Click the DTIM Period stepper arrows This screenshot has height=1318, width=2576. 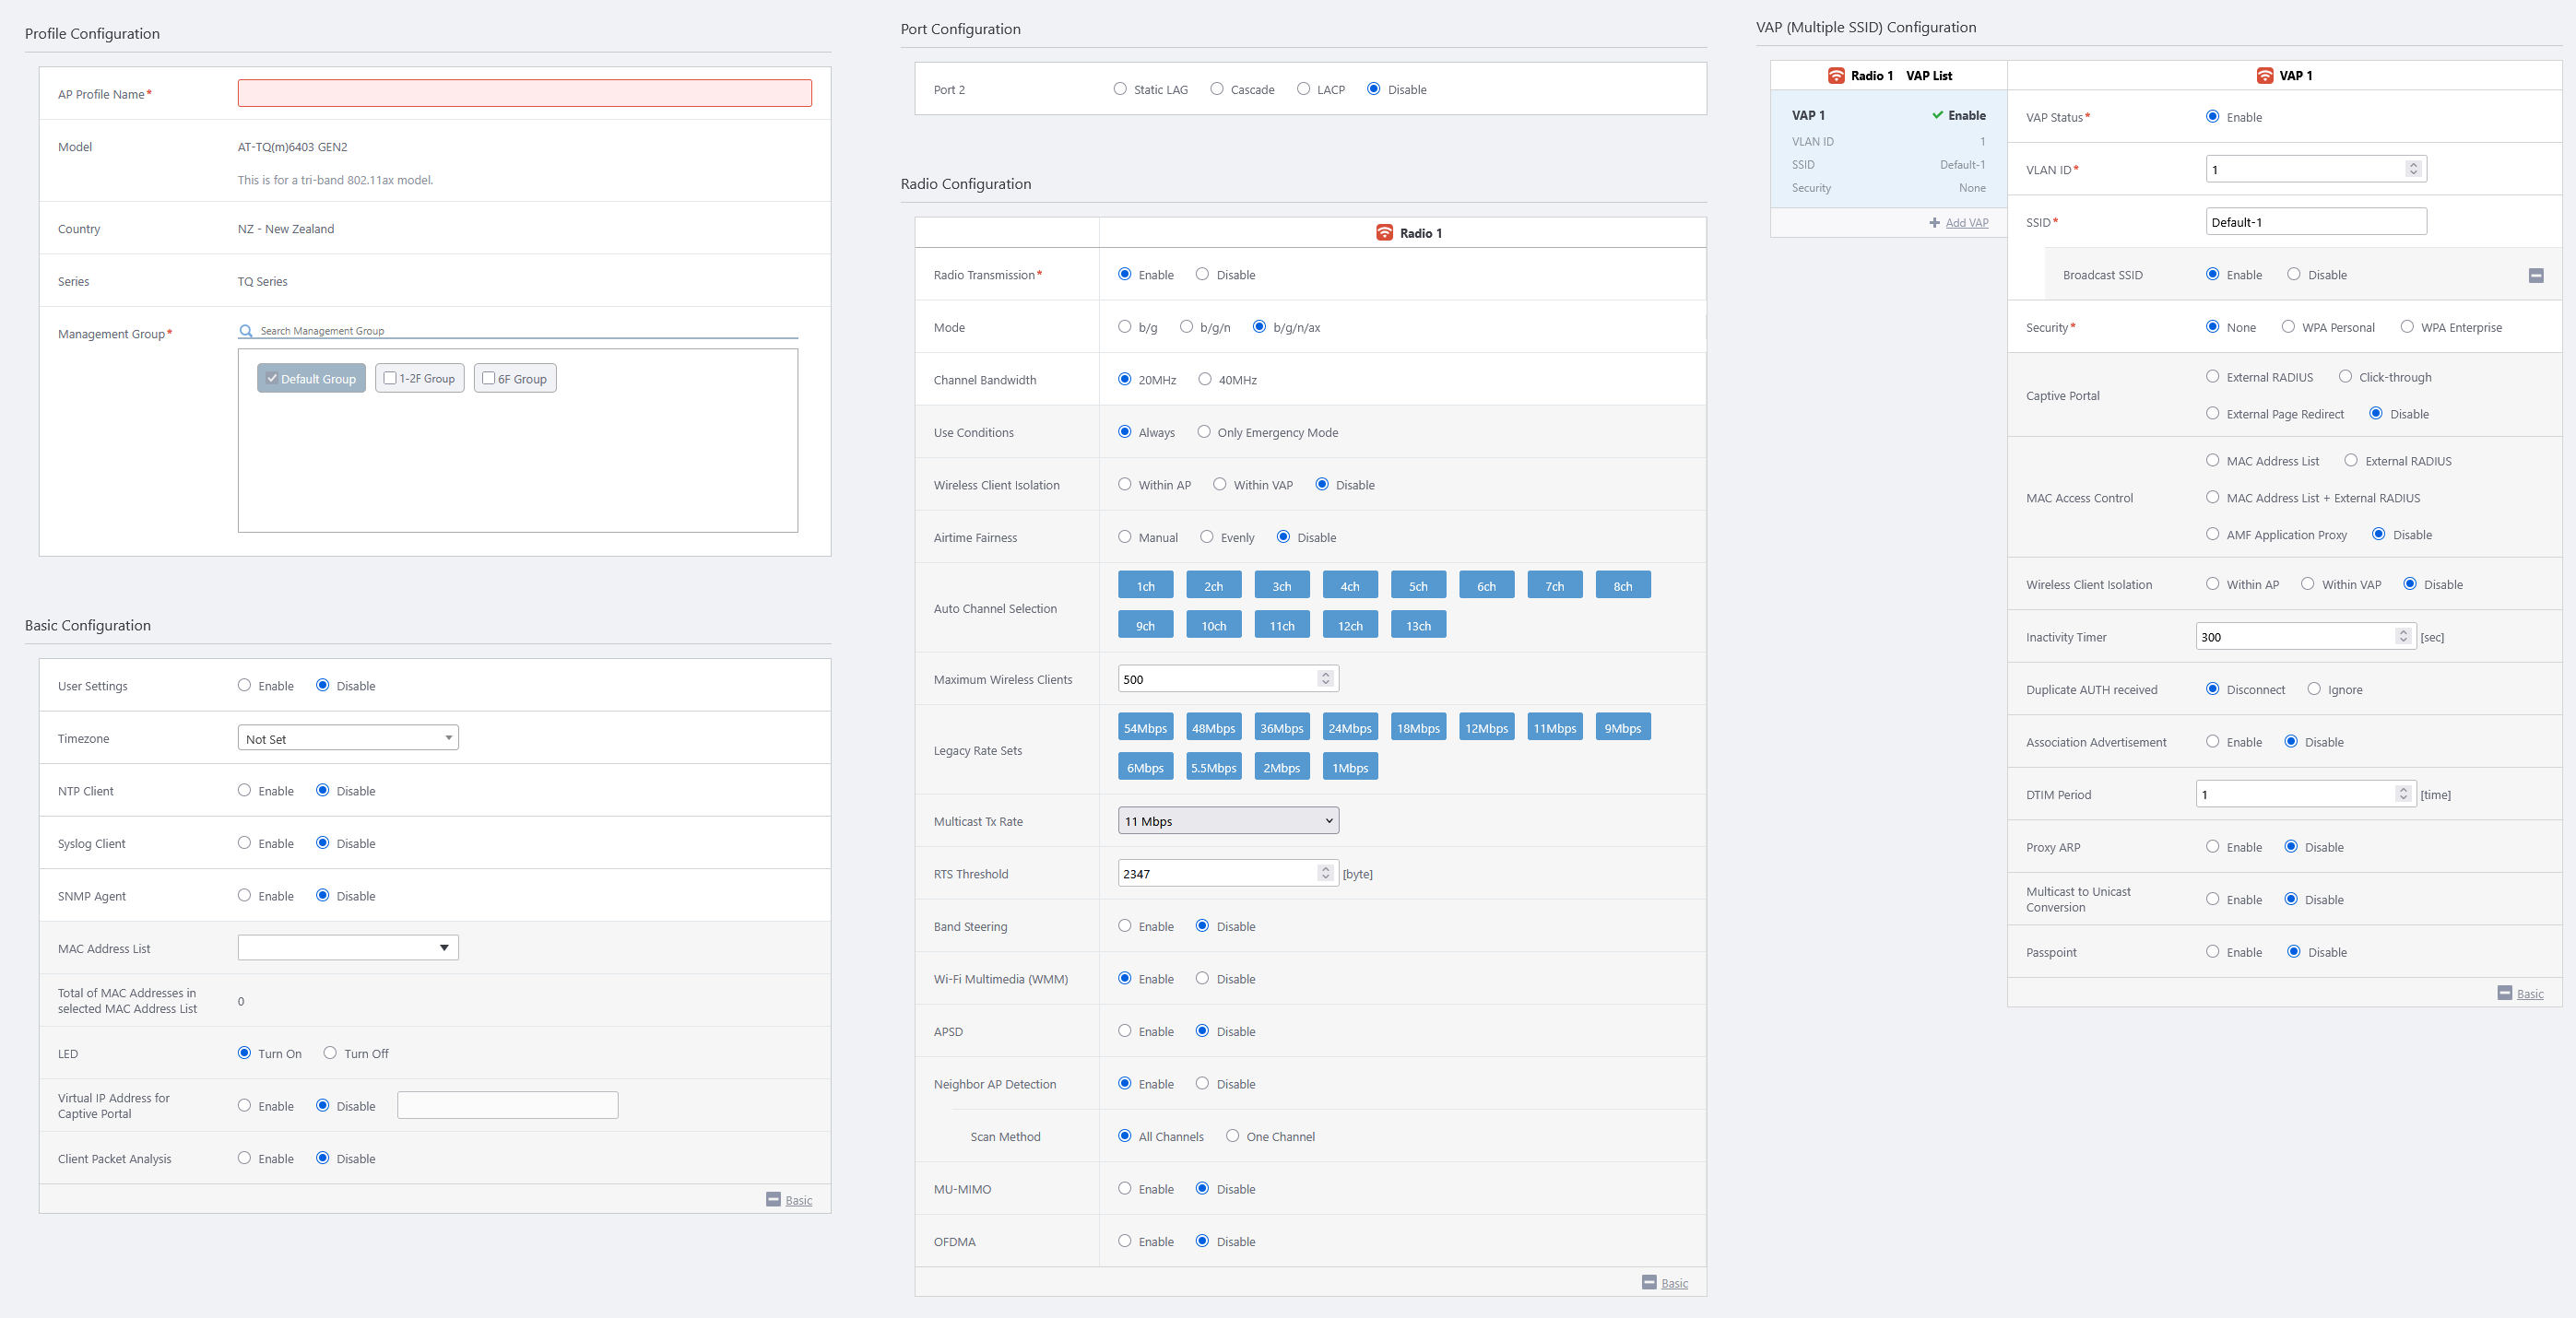pos(2404,794)
